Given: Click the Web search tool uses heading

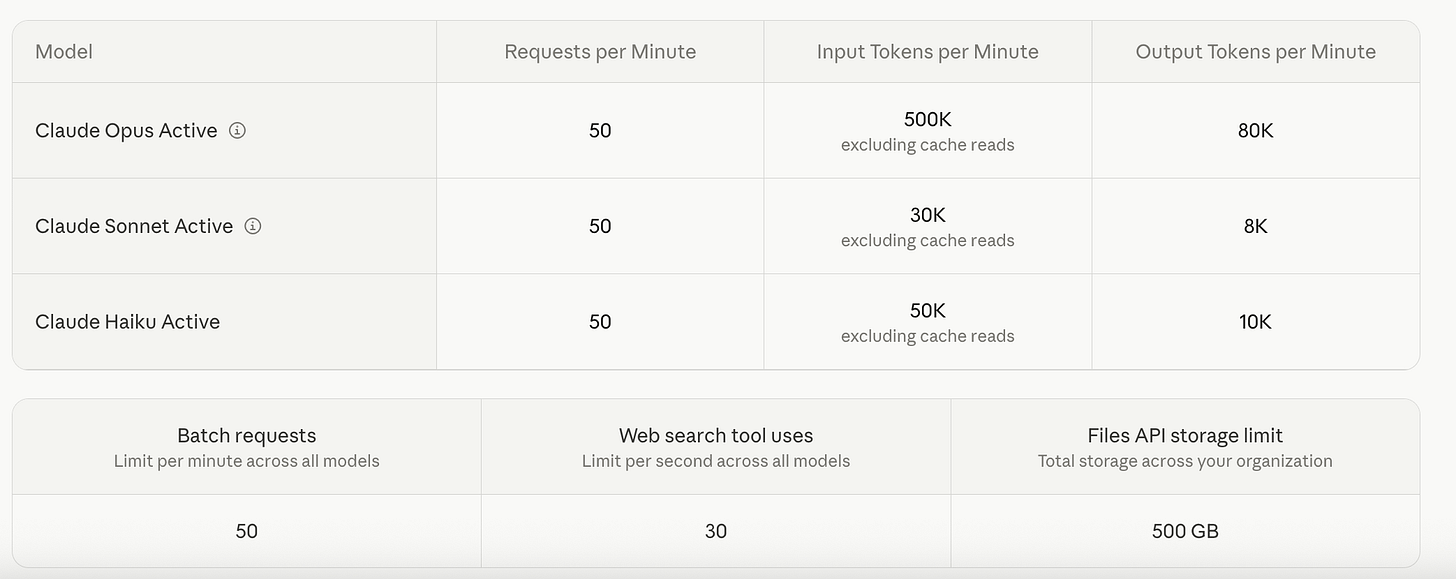Looking at the screenshot, I should coord(716,435).
